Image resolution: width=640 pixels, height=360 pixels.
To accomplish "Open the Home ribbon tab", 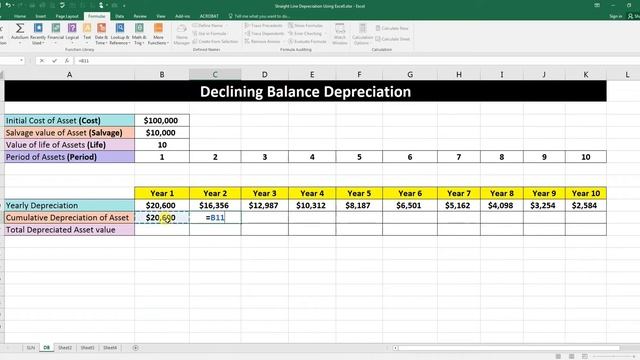I will tap(20, 16).
